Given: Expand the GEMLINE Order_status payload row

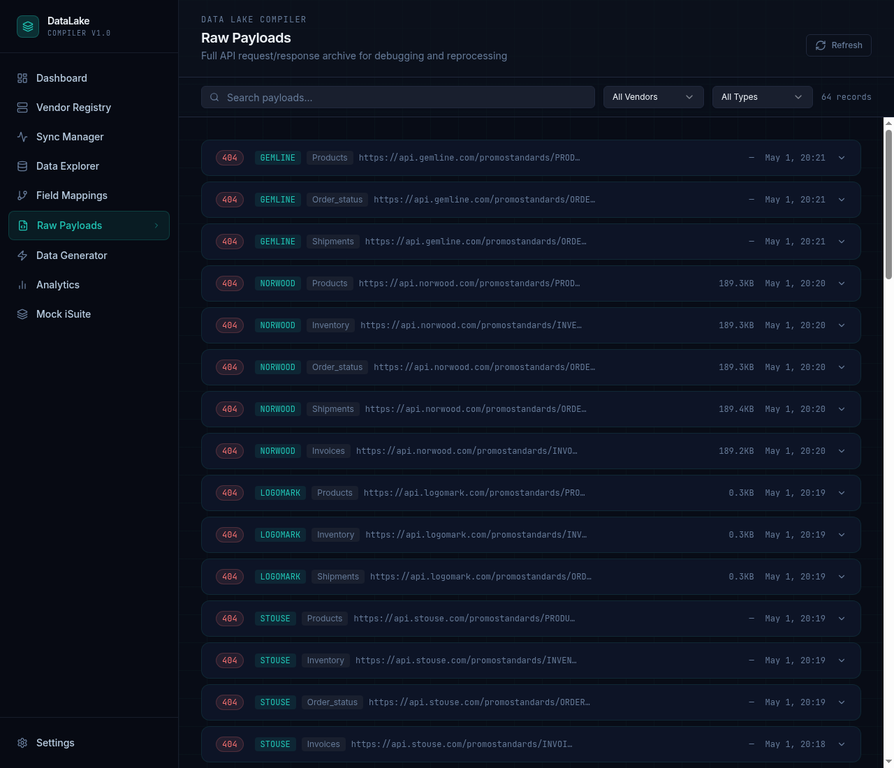Looking at the screenshot, I should coord(531,200).
